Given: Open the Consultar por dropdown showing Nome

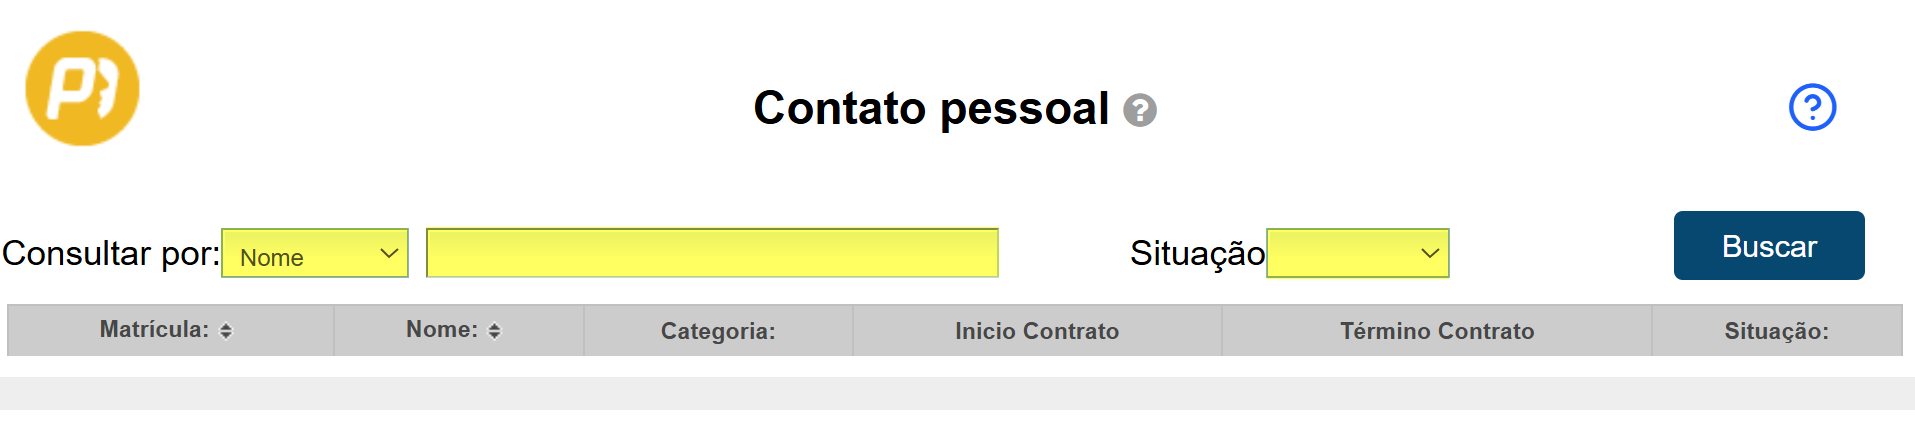Looking at the screenshot, I should (314, 254).
